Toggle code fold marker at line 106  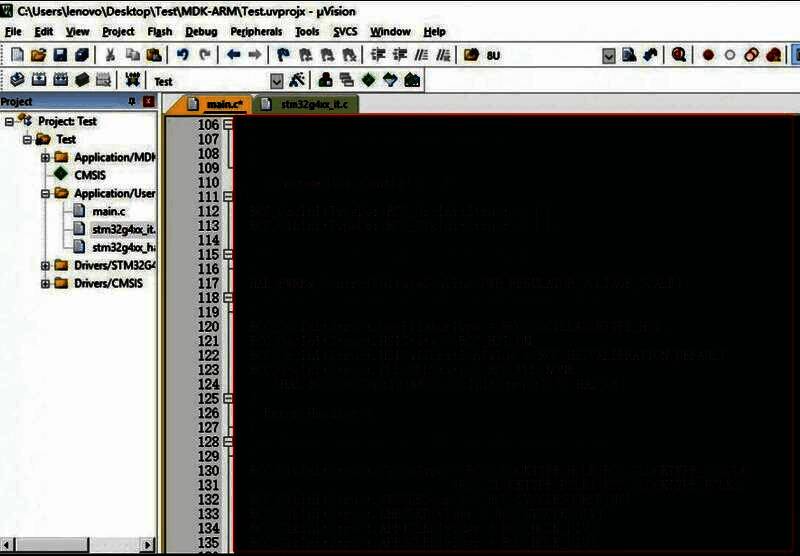coord(228,125)
